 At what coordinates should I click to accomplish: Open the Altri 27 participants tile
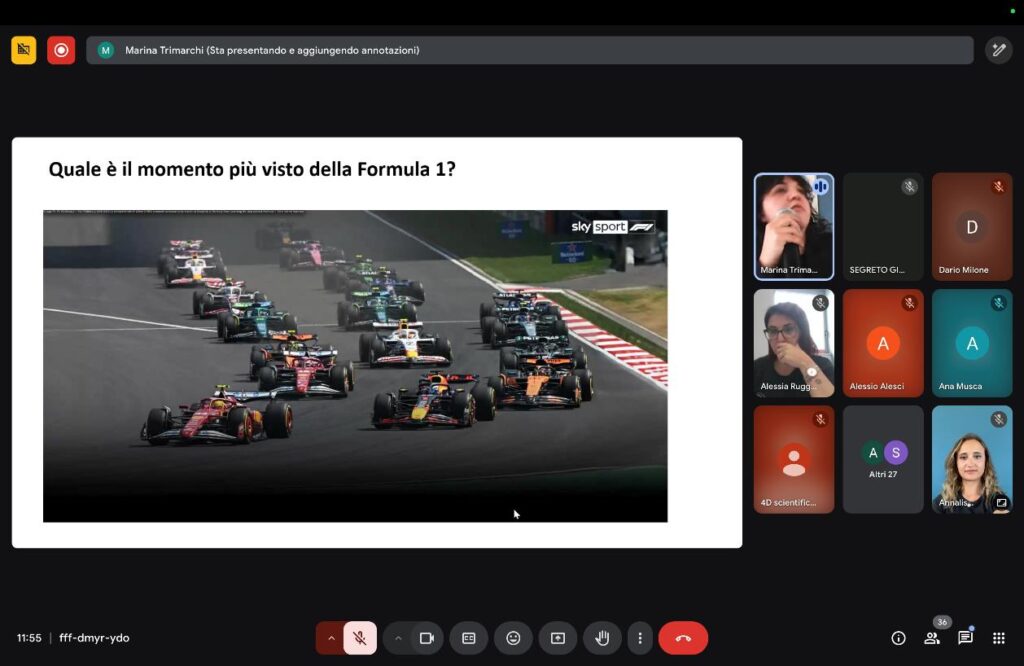(883, 459)
